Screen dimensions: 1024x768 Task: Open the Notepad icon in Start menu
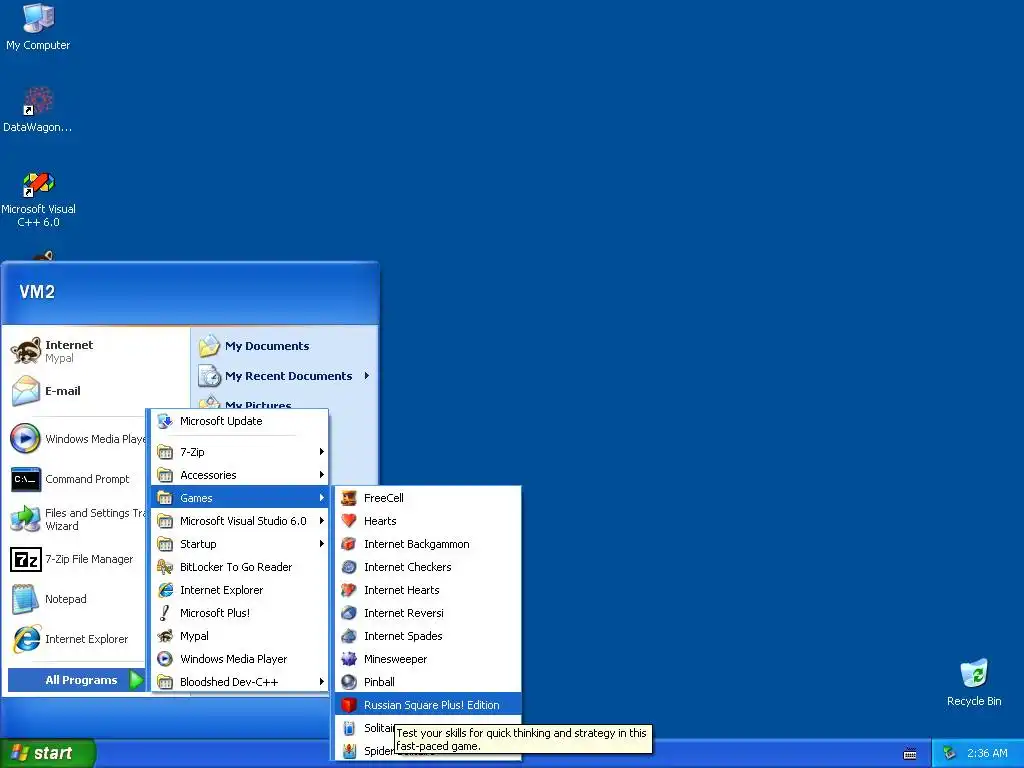click(26, 599)
